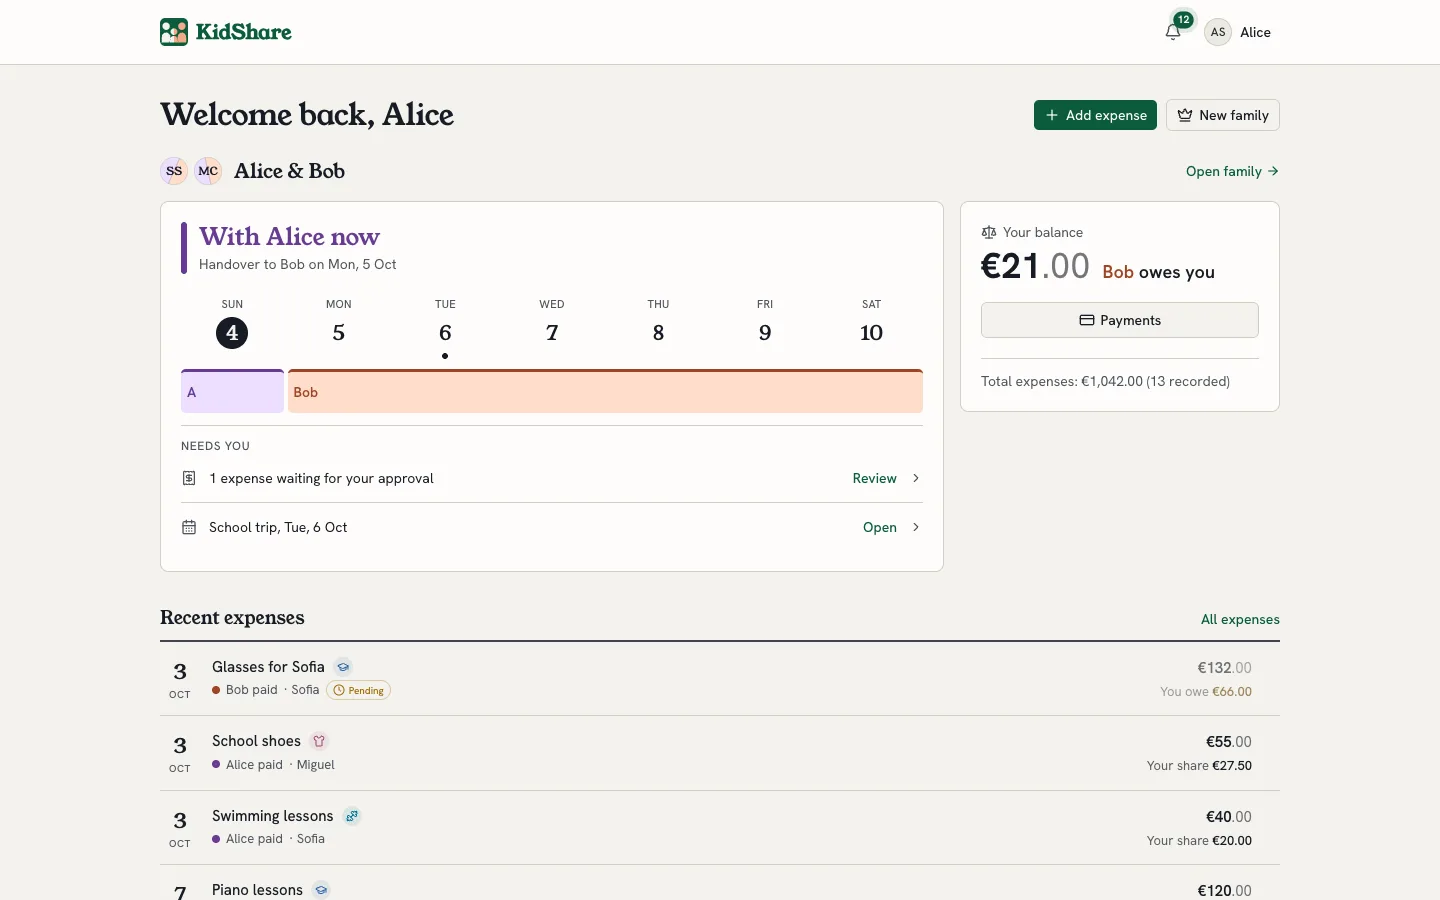The height and width of the screenshot is (900, 1440).
Task: Follow the Open family link
Action: pyautogui.click(x=1232, y=171)
